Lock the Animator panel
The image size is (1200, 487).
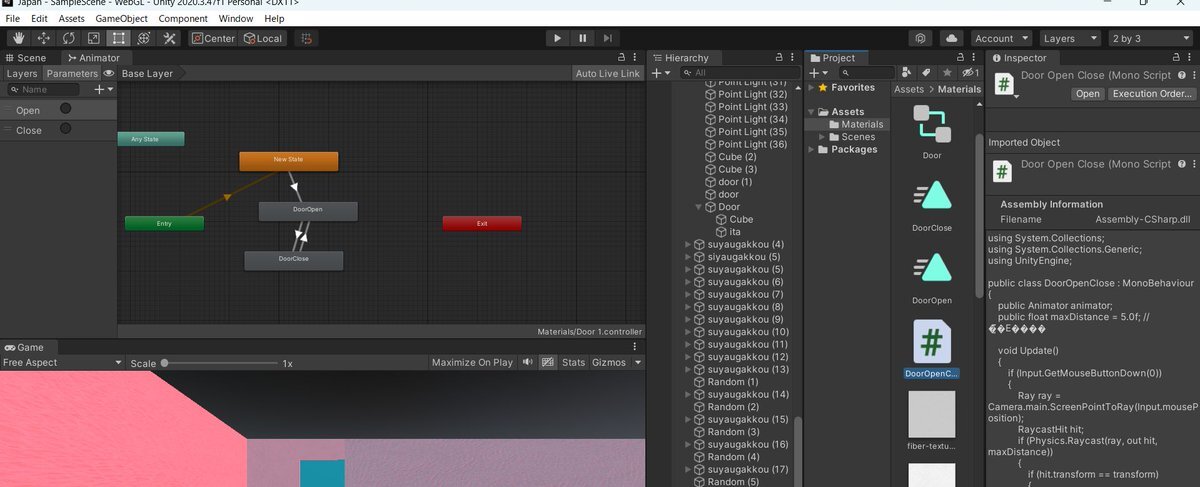point(621,58)
